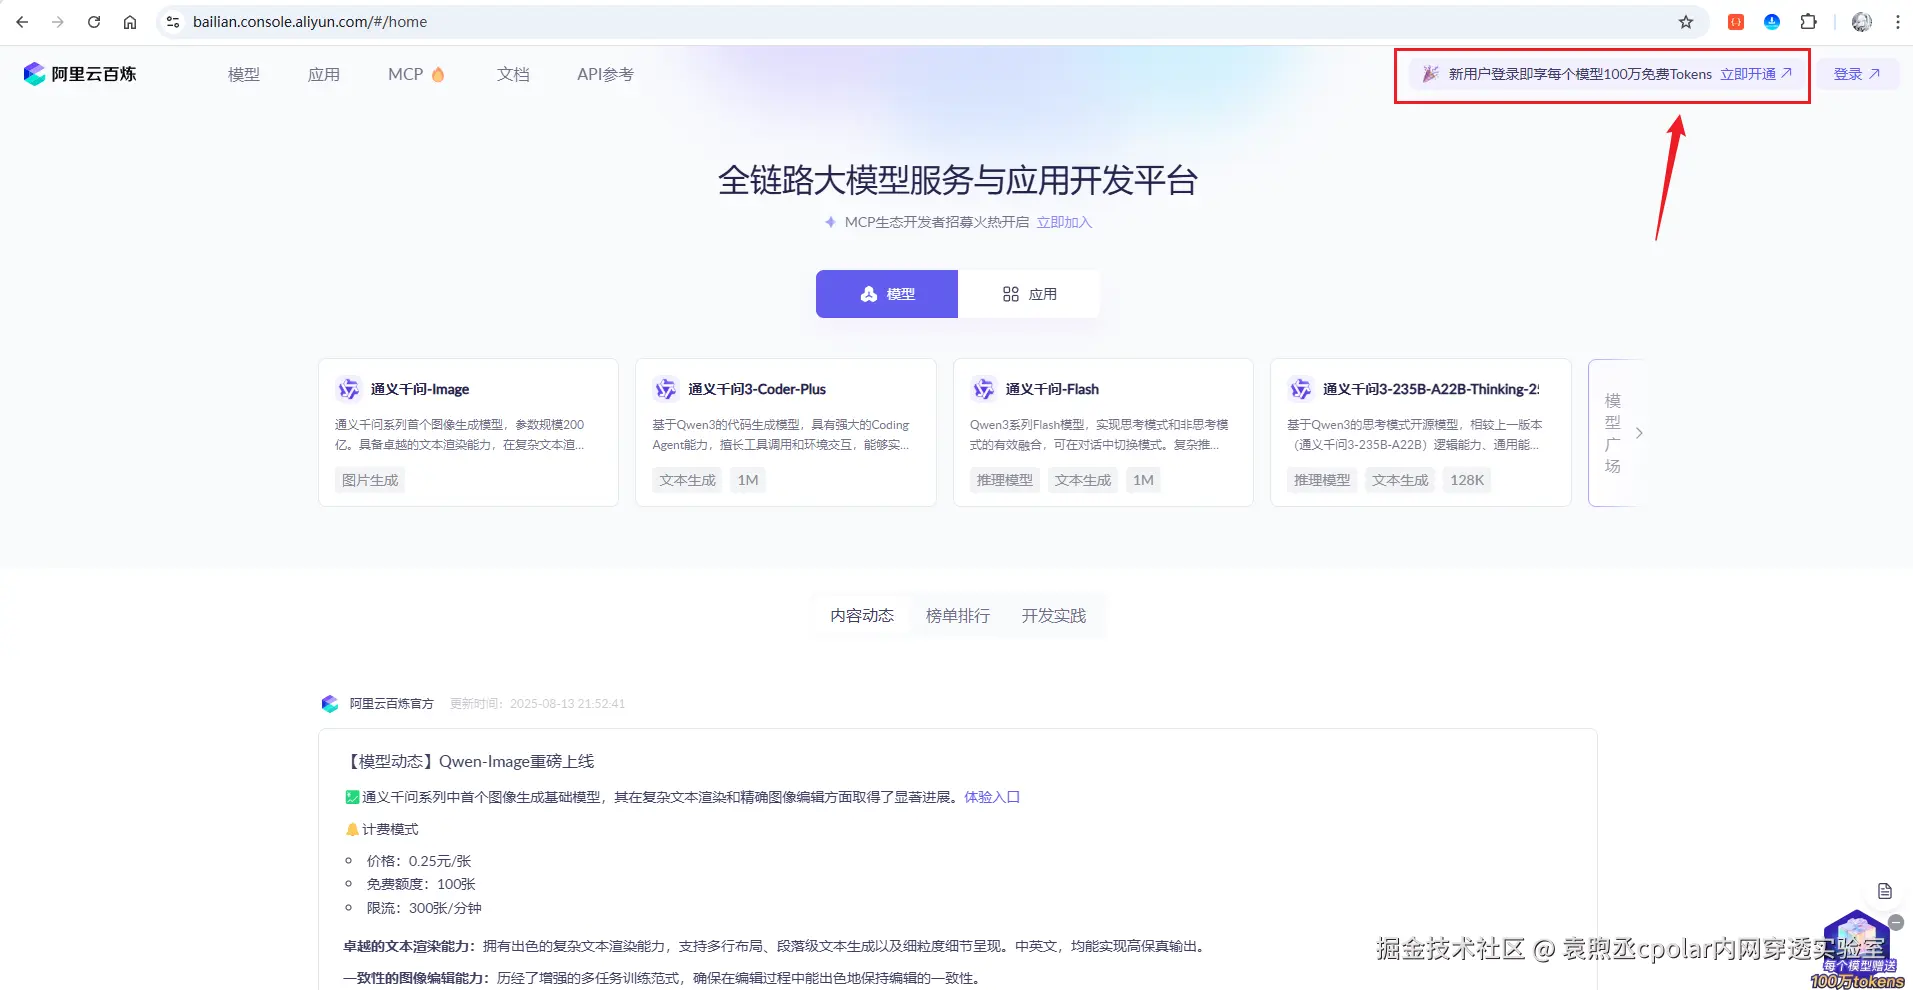Open the 通义千问-Flash card title
Screen dimensions: 1913x990
[x=1052, y=389]
